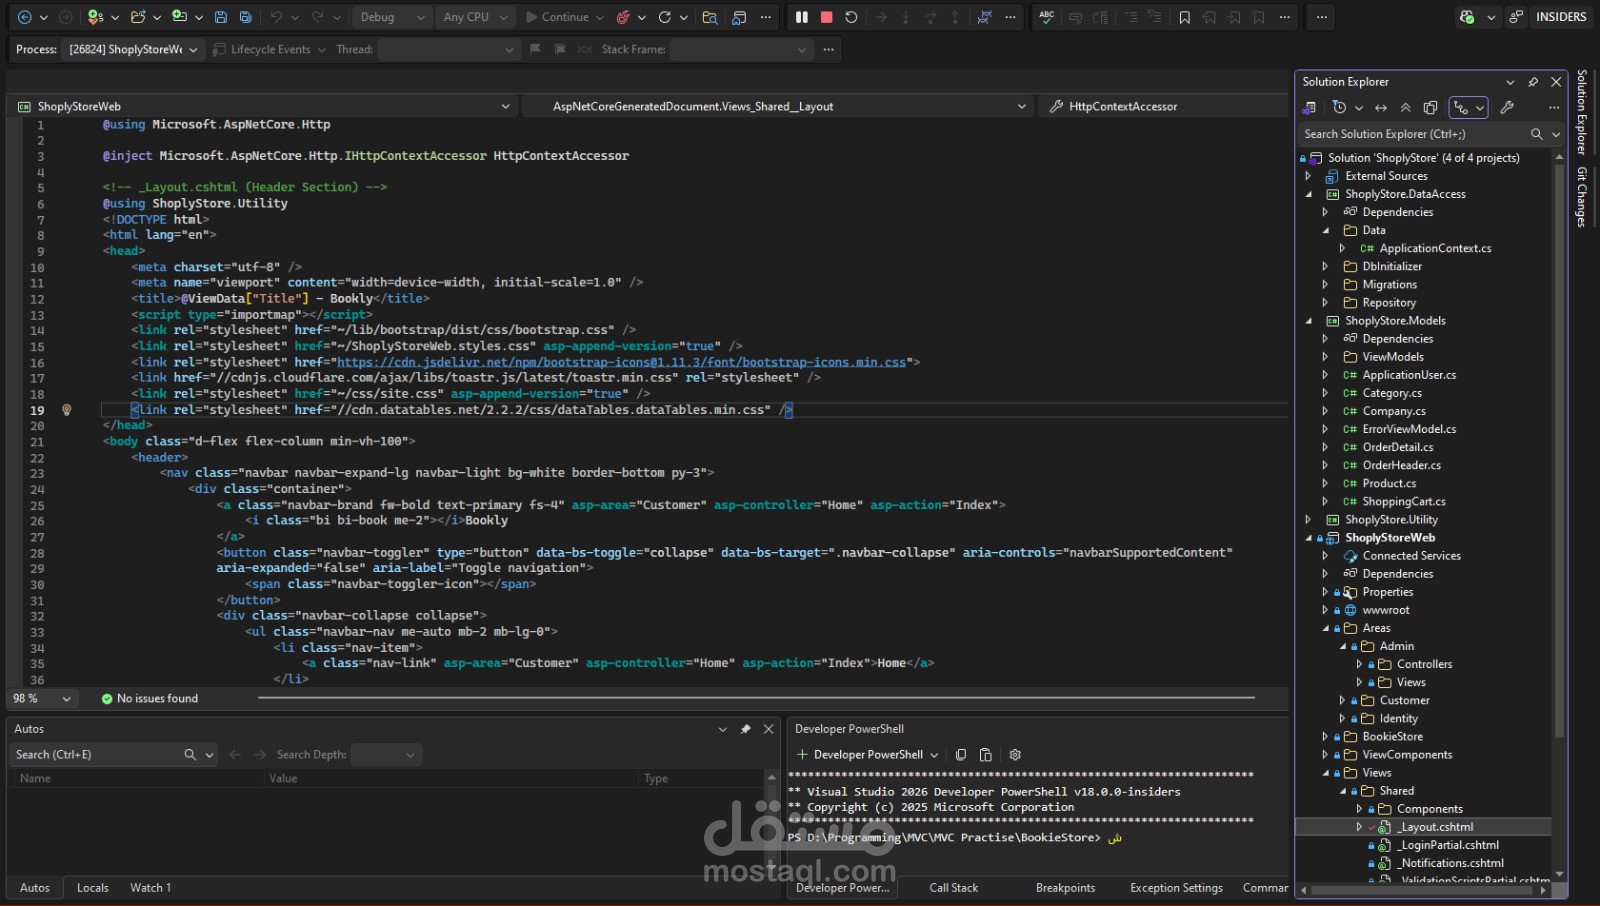Click the No issues found status
1600x906 pixels.
150,699
